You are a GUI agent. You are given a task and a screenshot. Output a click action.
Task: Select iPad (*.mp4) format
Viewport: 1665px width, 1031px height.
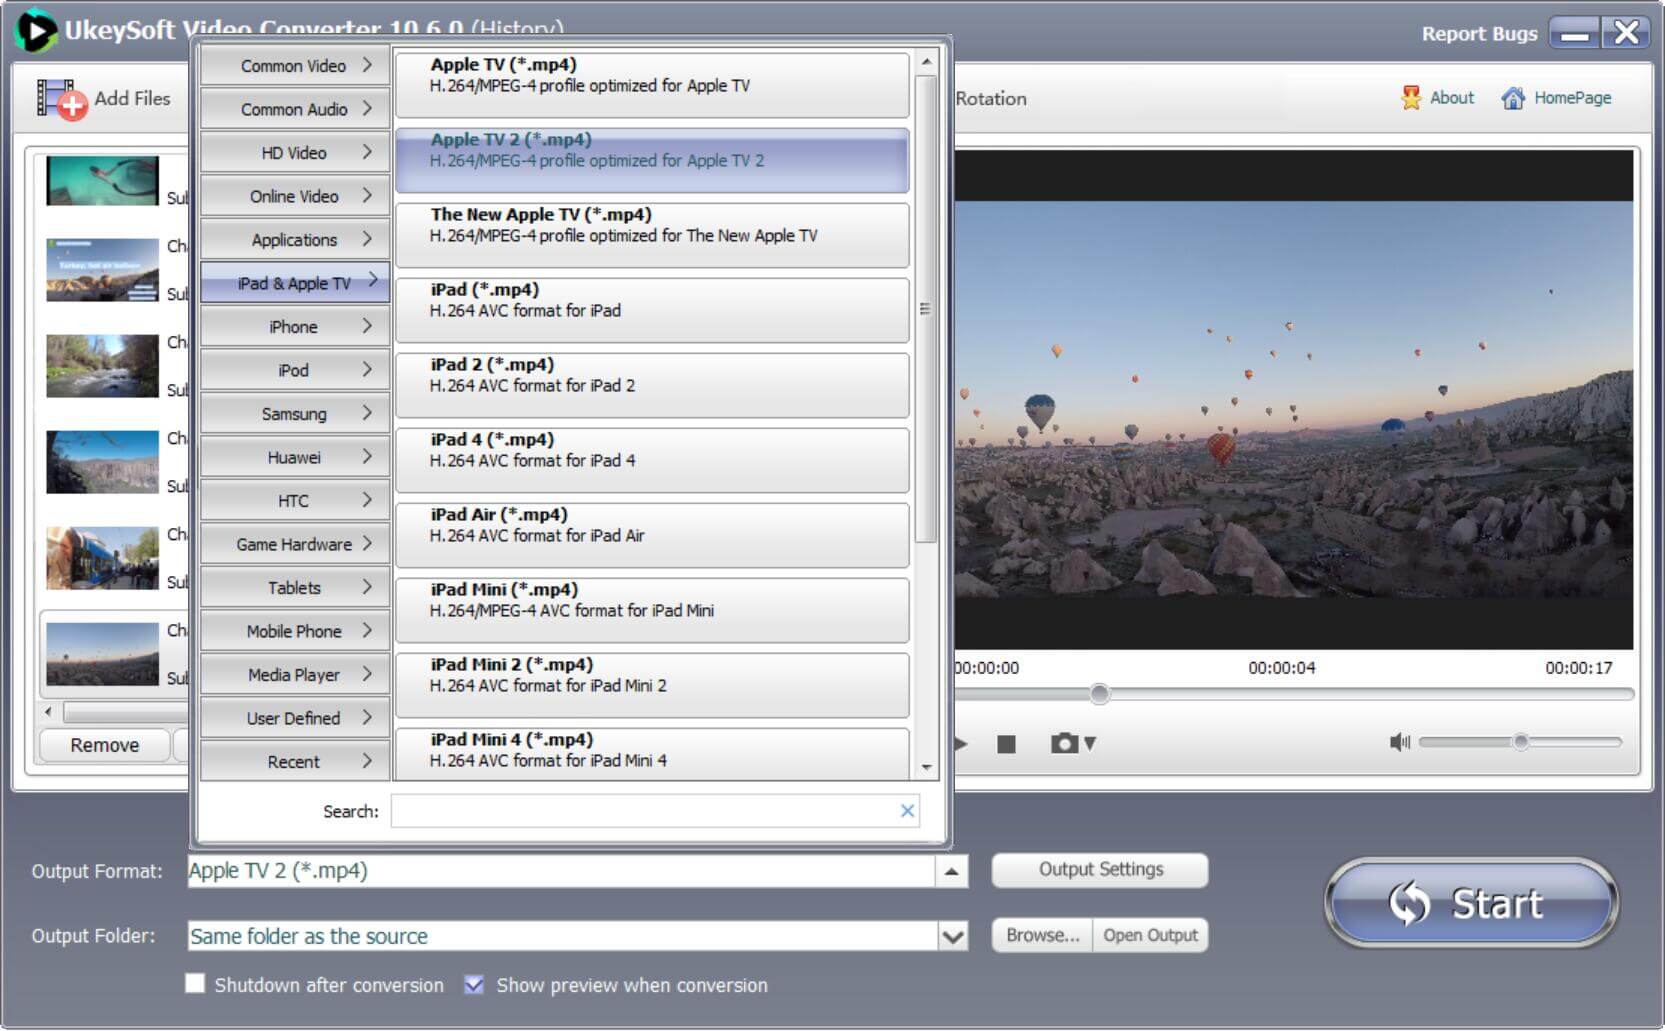pos(652,310)
